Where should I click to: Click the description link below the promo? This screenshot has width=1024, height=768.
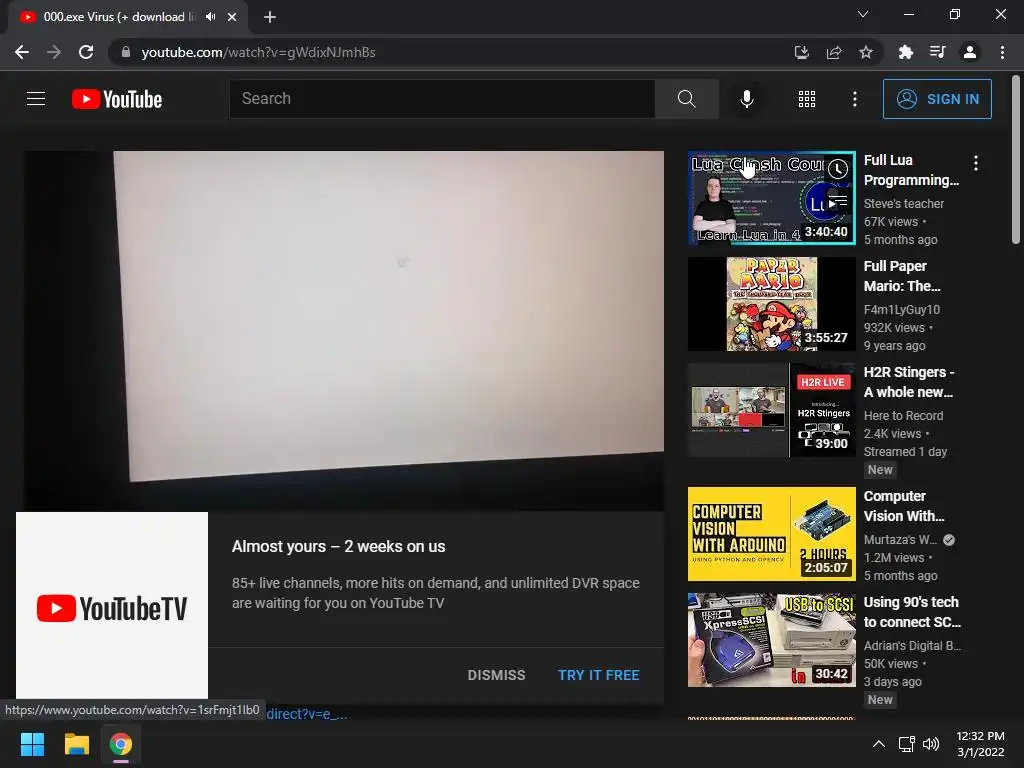306,714
